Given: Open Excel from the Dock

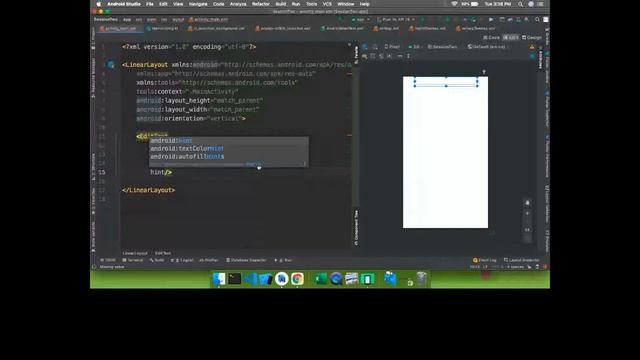Looking at the screenshot, I should tap(320, 279).
